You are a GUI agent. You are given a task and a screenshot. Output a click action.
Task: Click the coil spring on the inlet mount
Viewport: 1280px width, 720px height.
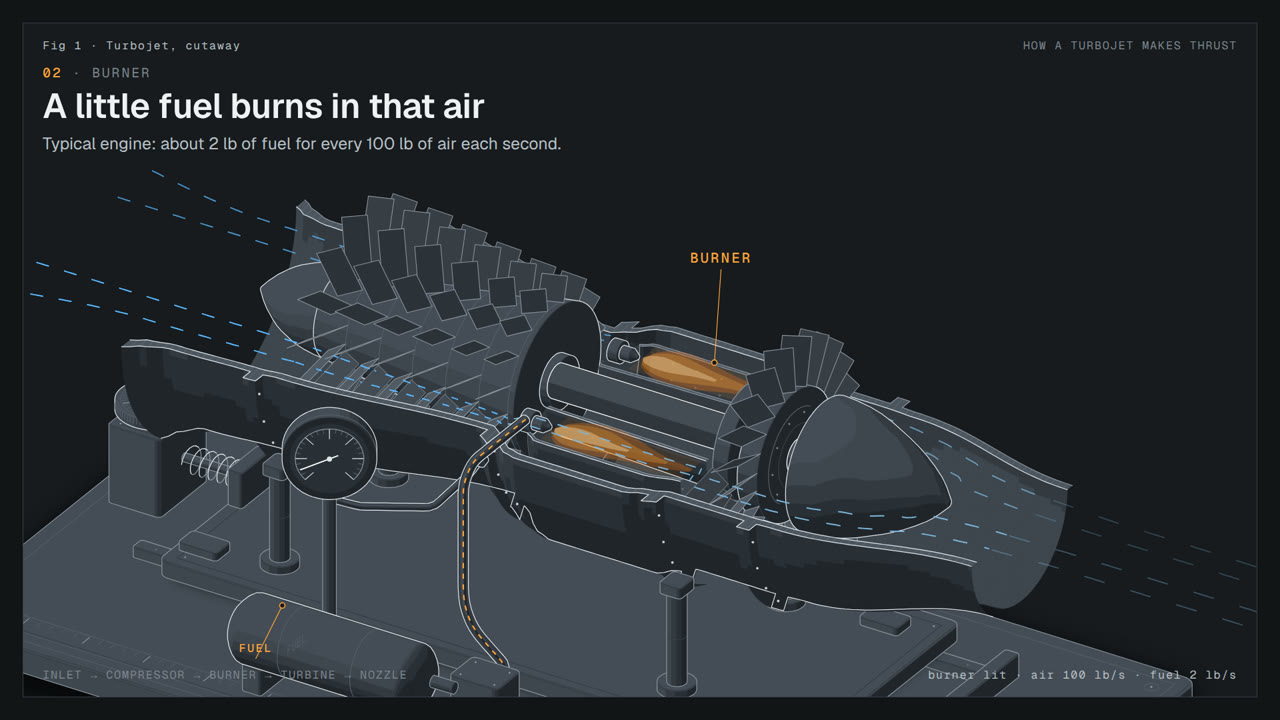208,465
